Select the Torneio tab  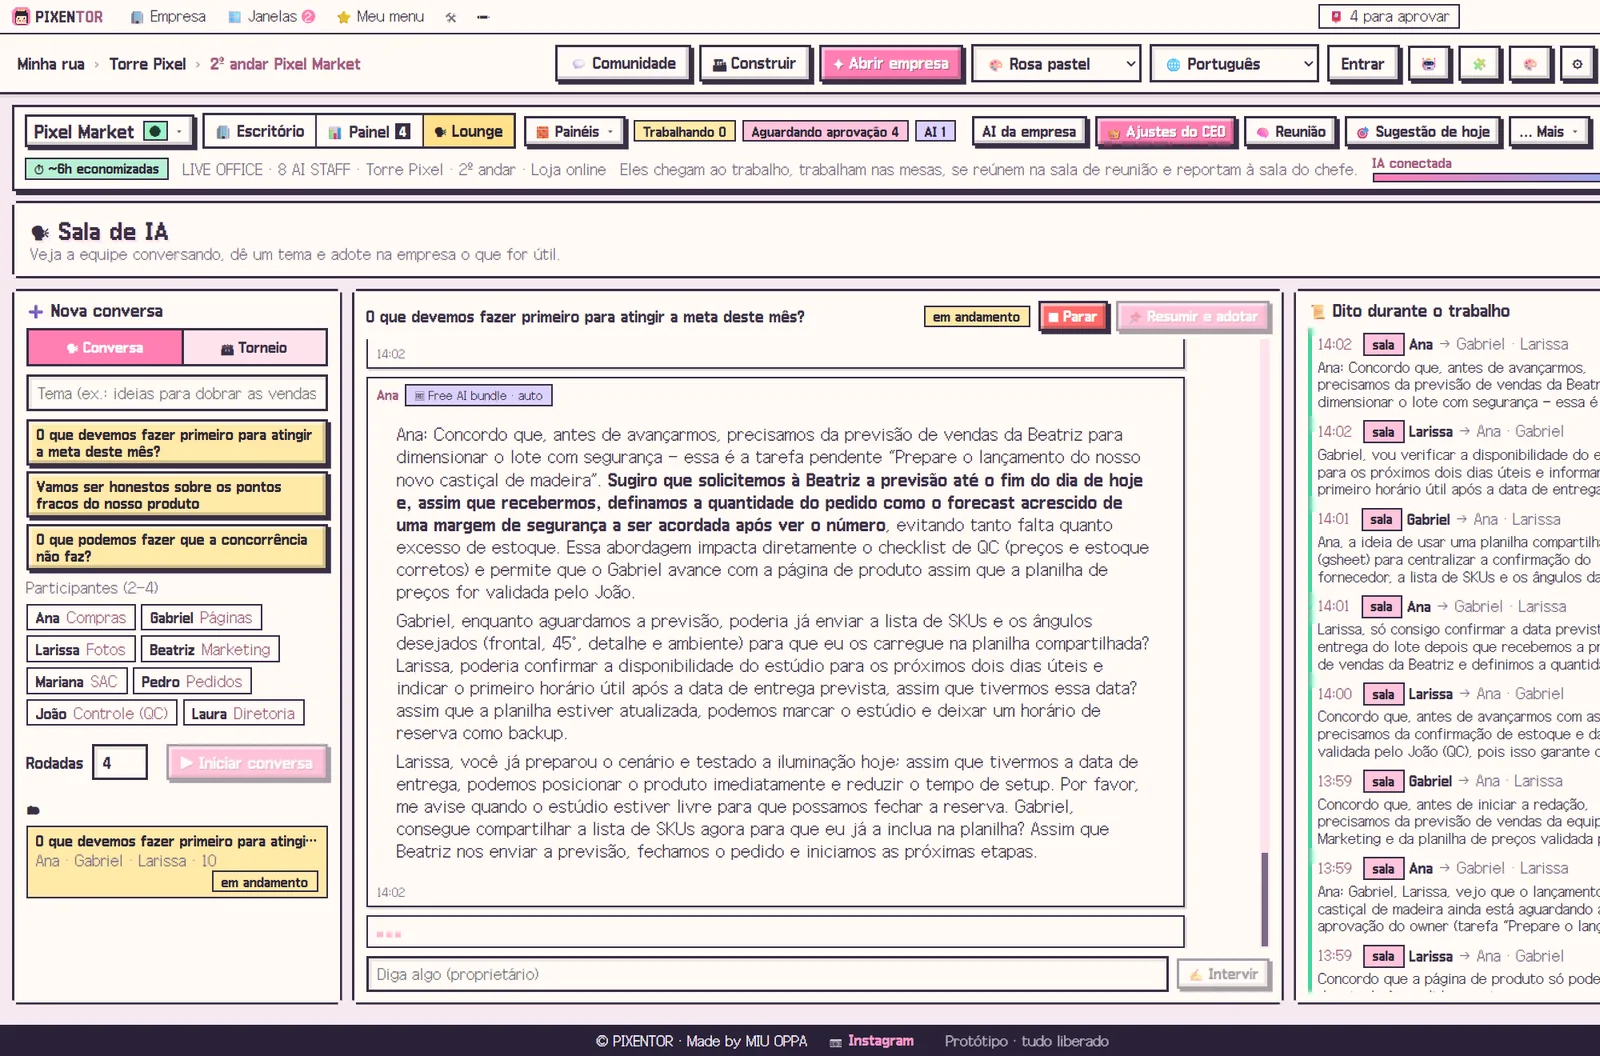click(254, 348)
